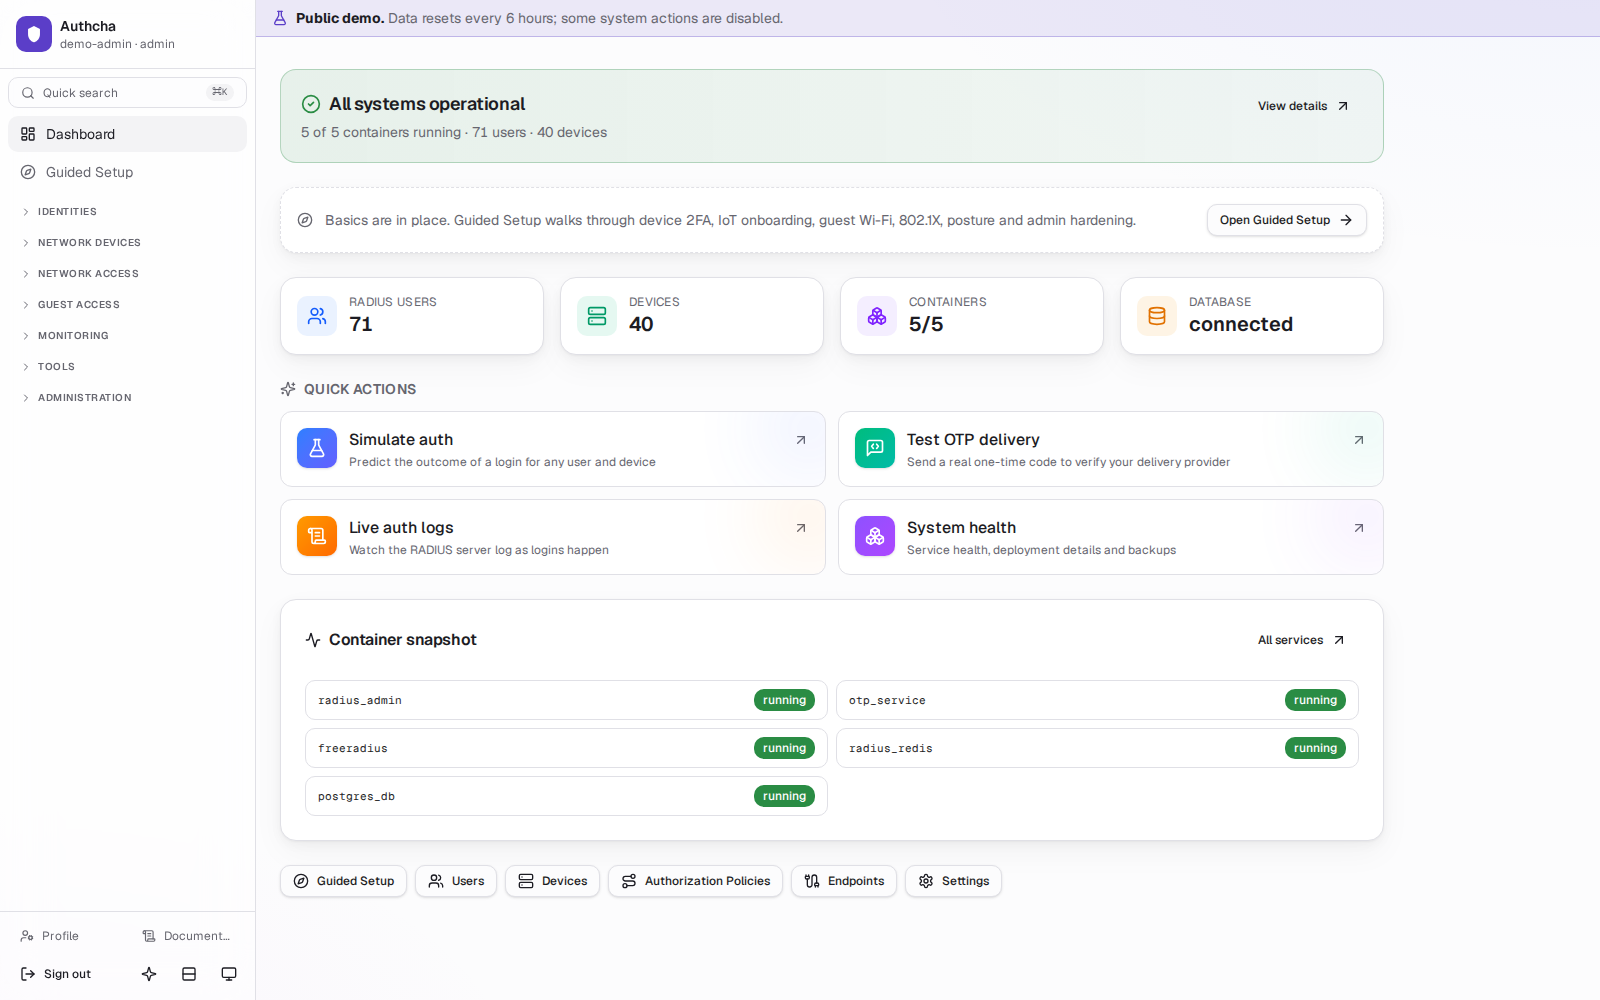This screenshot has height=1000, width=1600.
Task: Follow the All services link
Action: coord(1301,640)
